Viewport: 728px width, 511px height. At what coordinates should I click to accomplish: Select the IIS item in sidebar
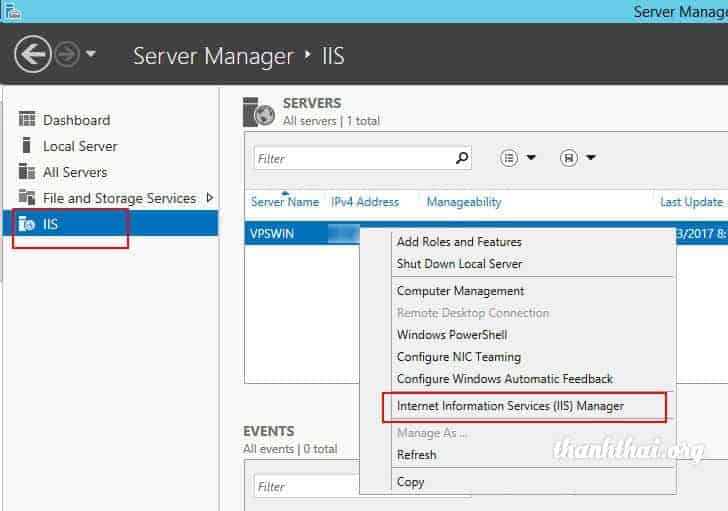pyautogui.click(x=50, y=224)
